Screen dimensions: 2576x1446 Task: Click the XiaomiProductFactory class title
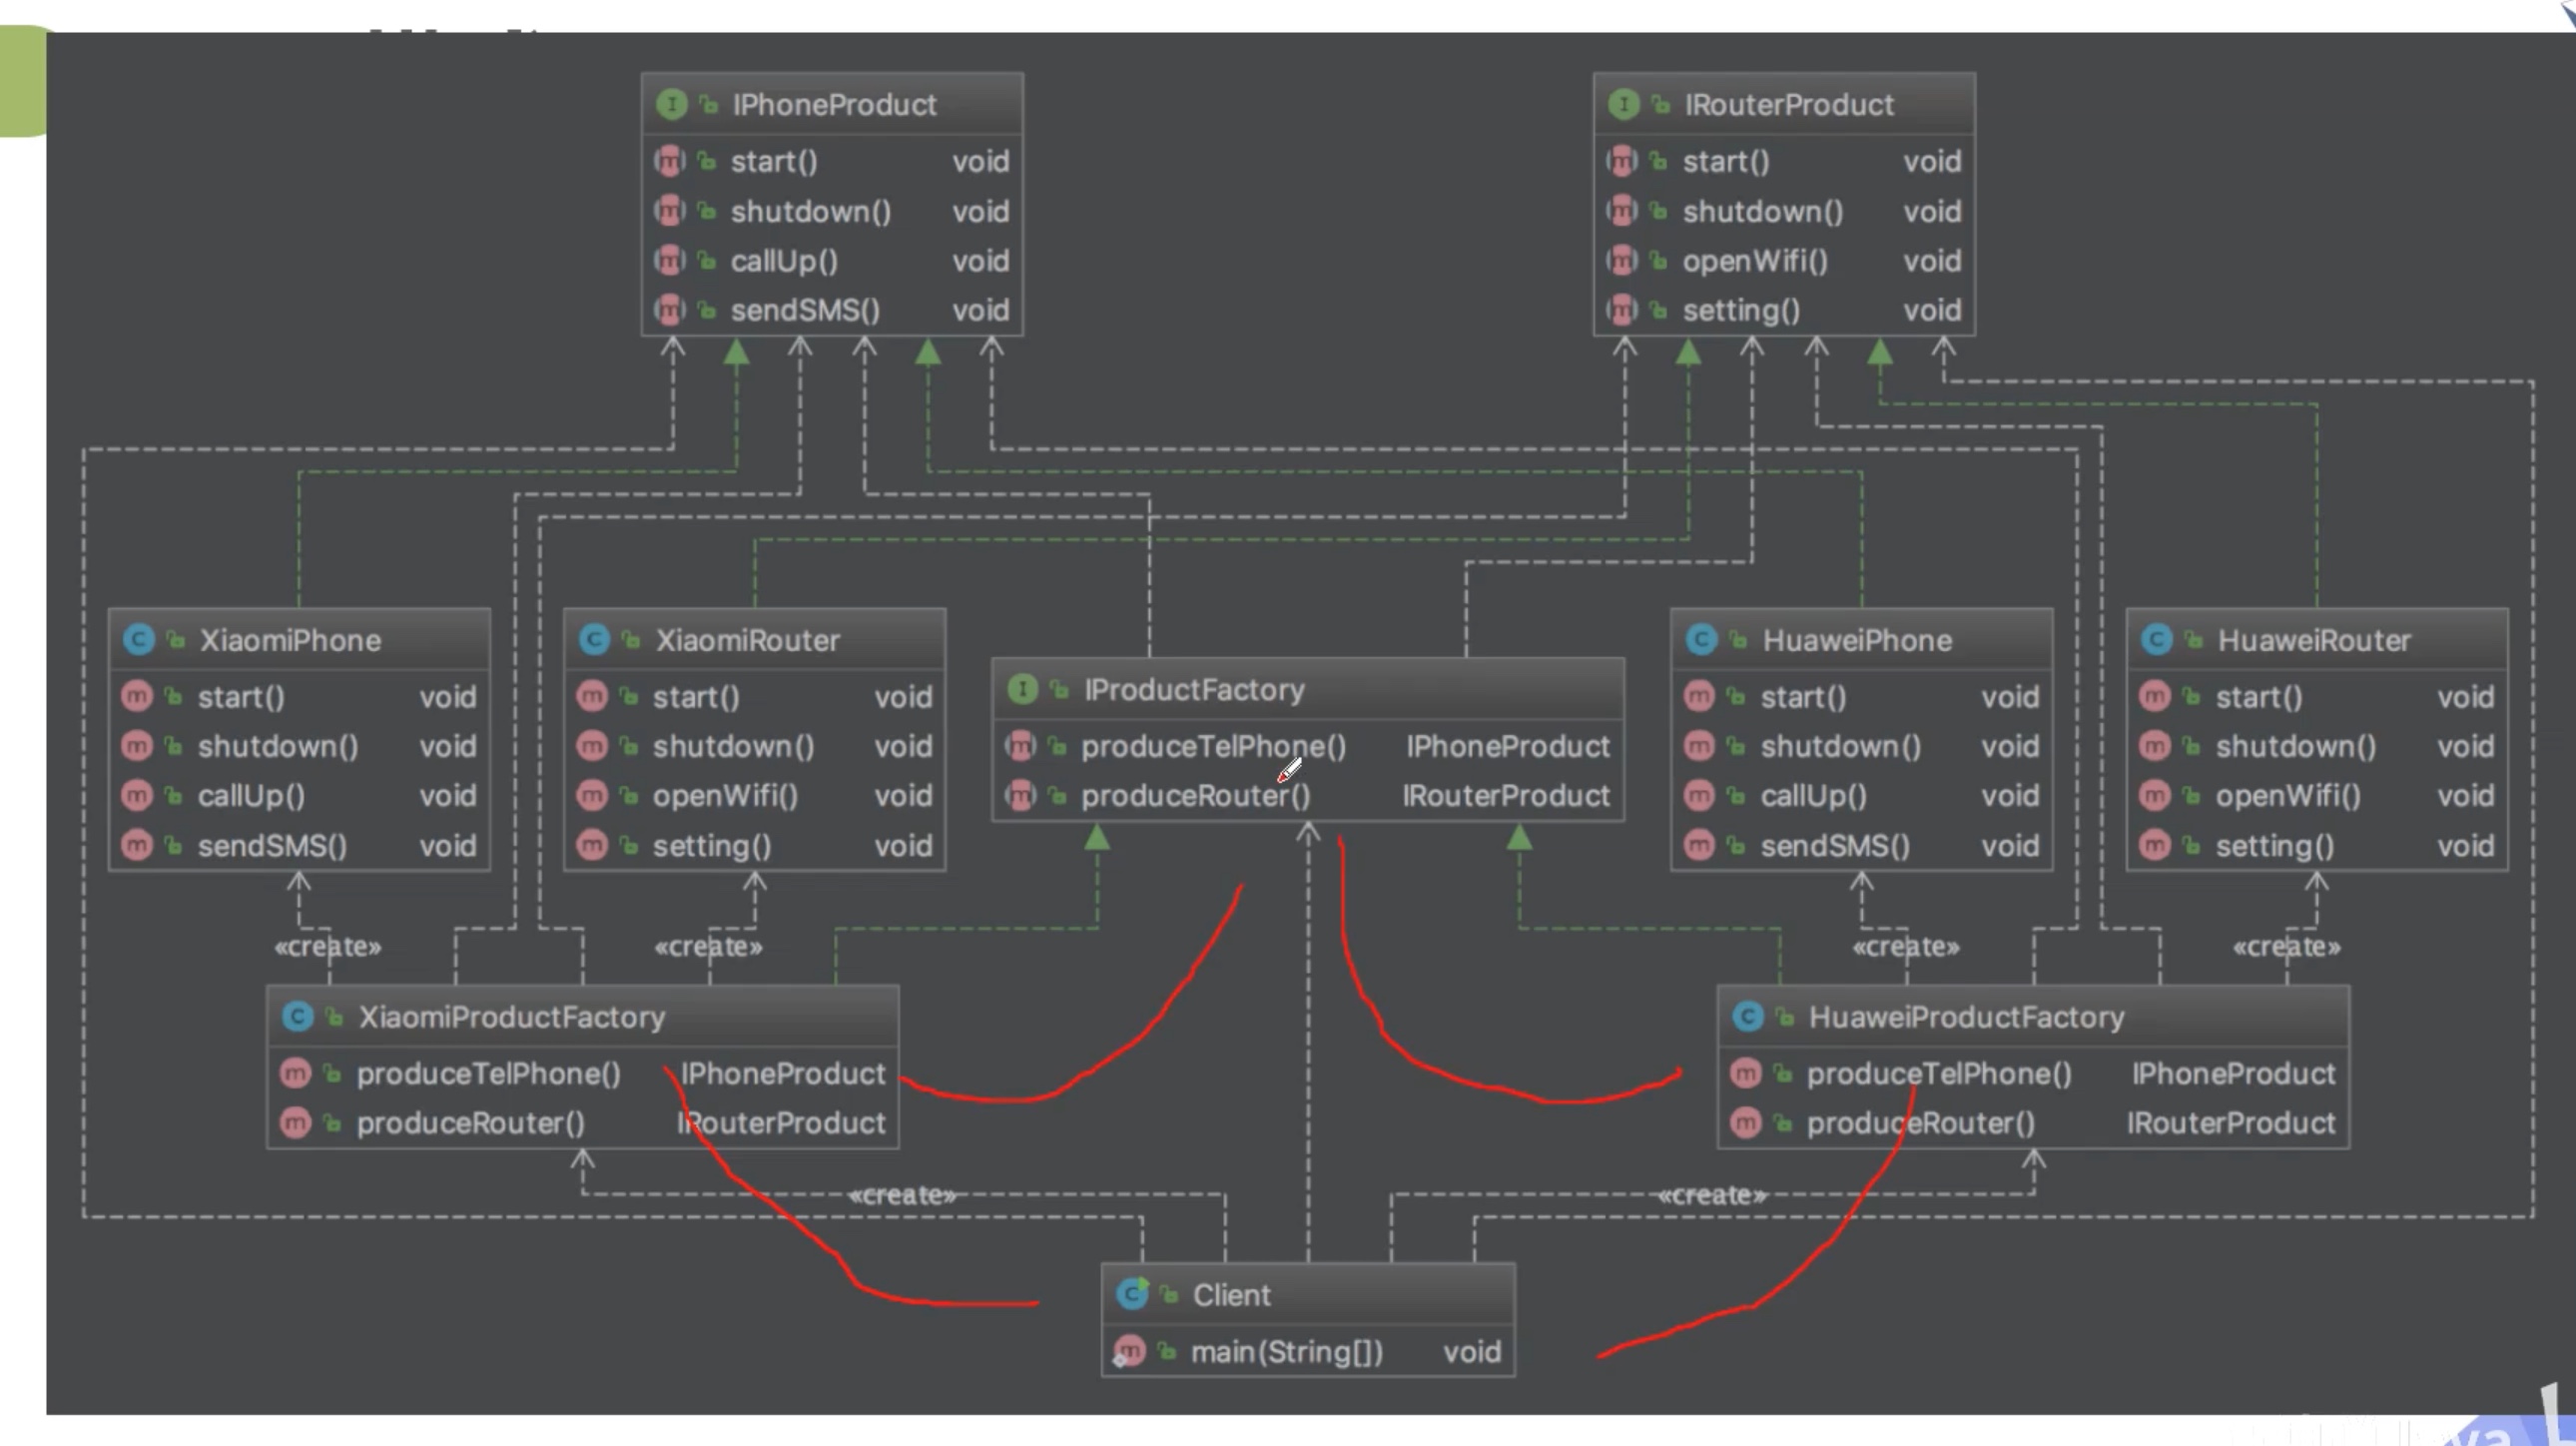(x=511, y=1017)
